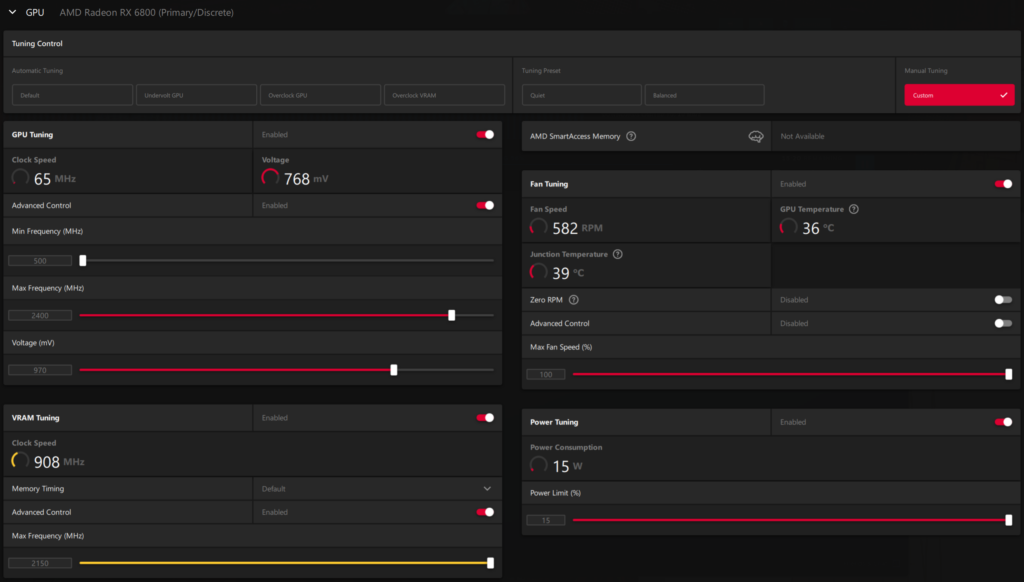The width and height of the screenshot is (1024, 582).
Task: Click the VRAM Max Frequency value field
Action: (40, 563)
